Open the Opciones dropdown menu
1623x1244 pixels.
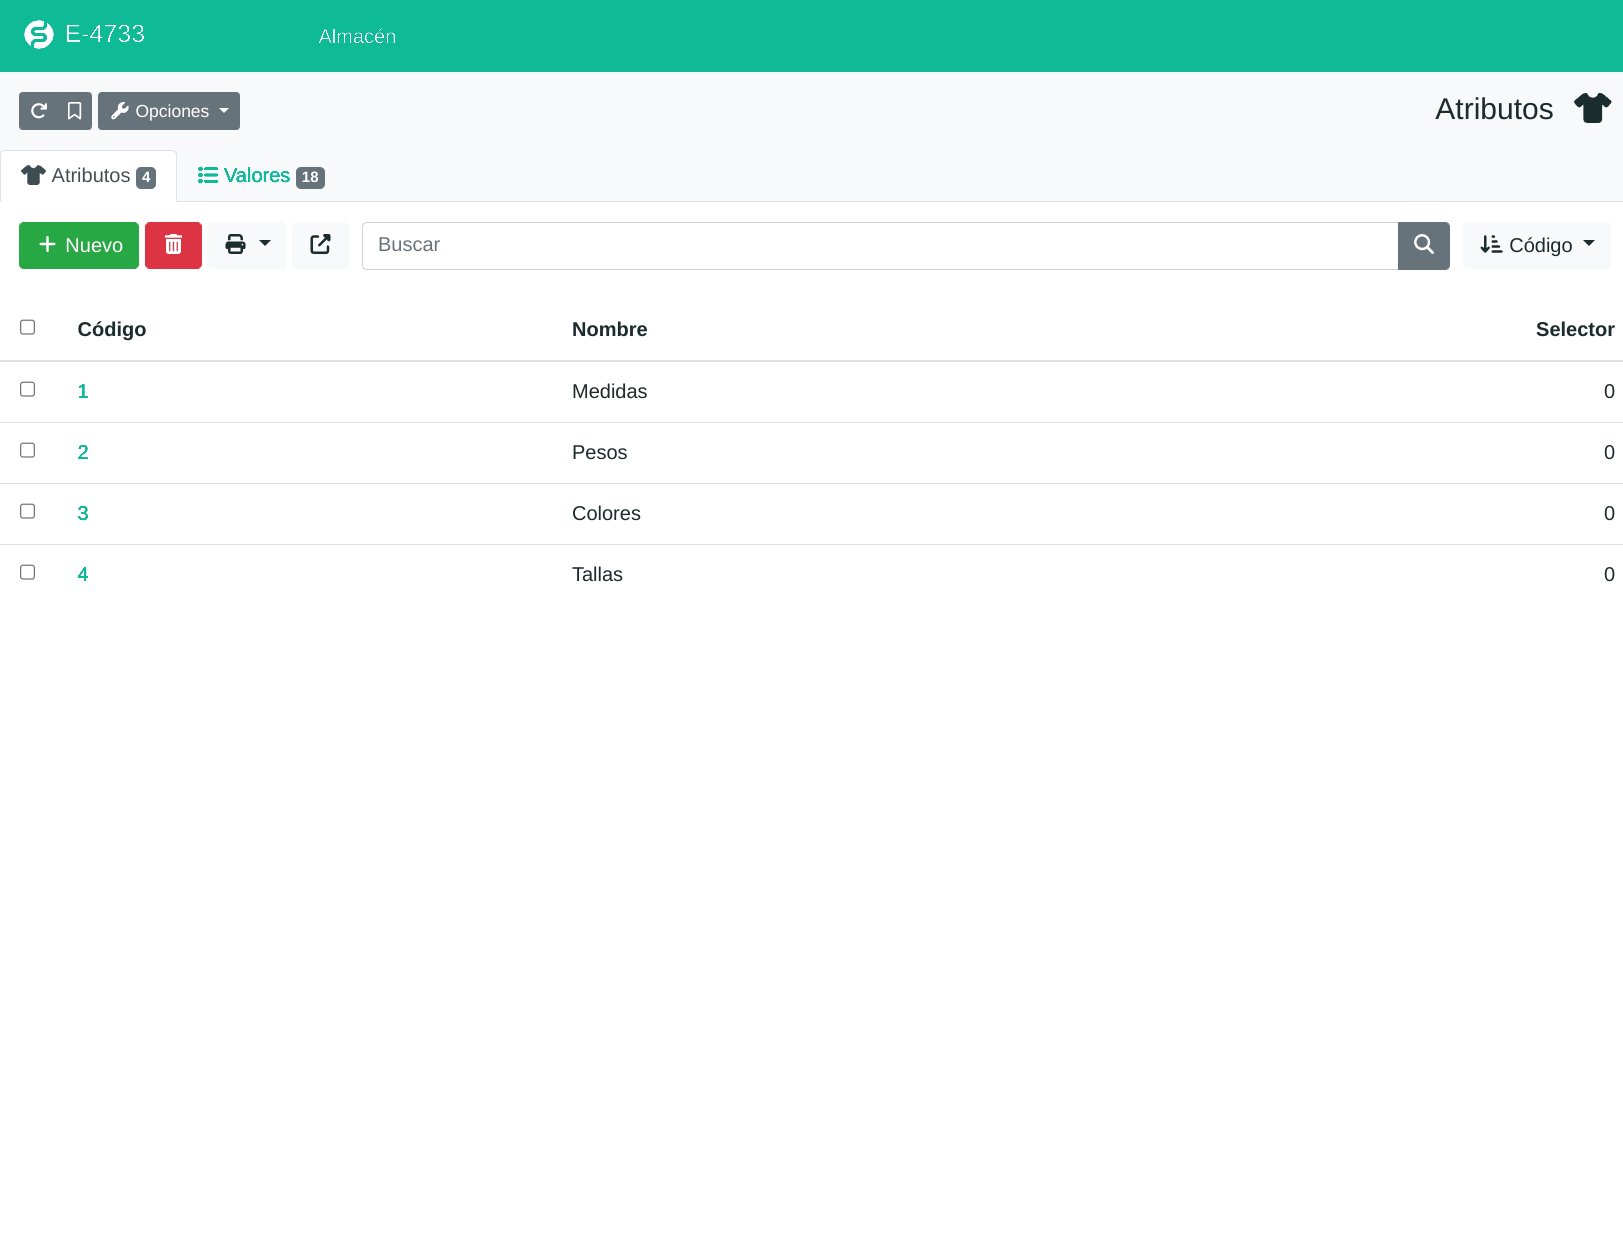pyautogui.click(x=169, y=111)
